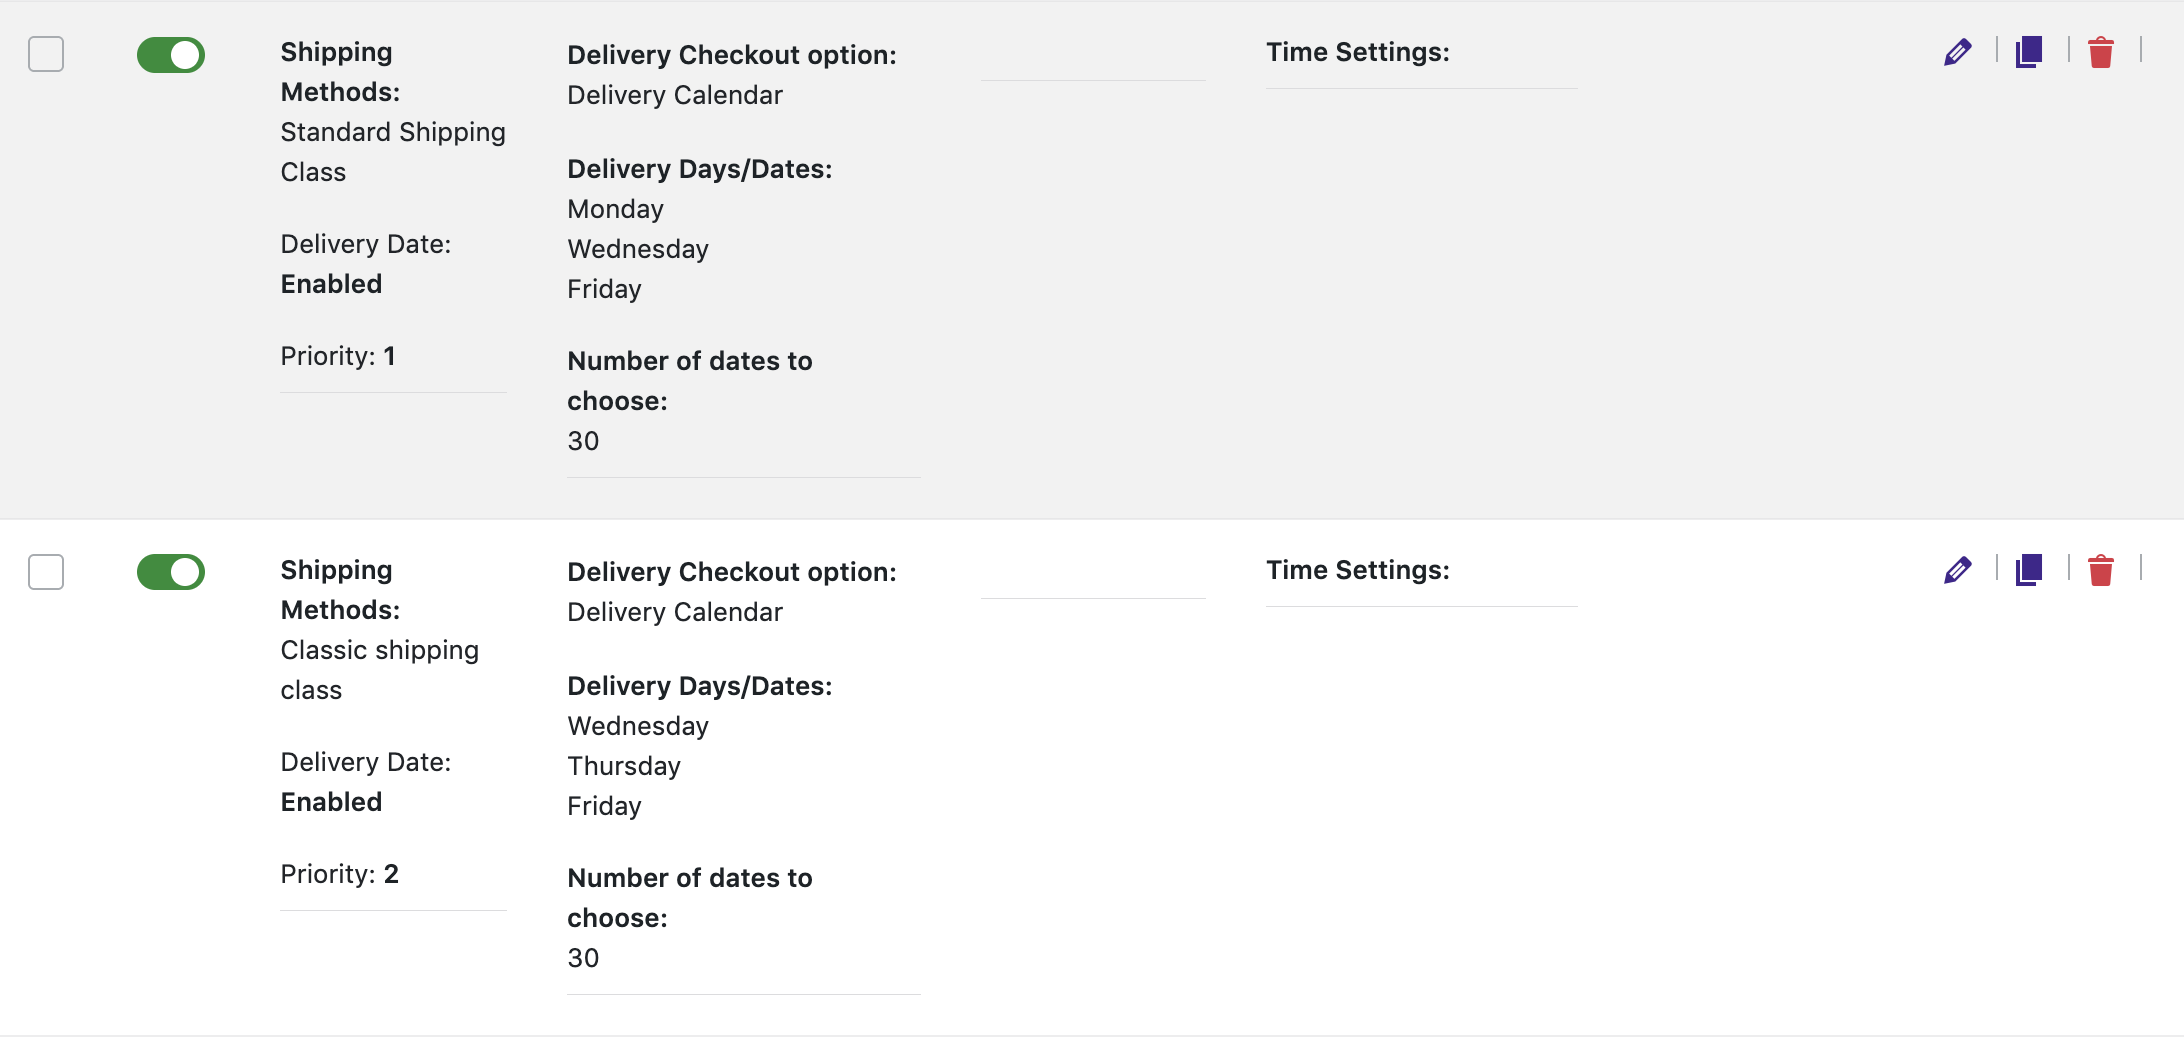Edit the Standard Shipping Class rule

coord(1957,52)
